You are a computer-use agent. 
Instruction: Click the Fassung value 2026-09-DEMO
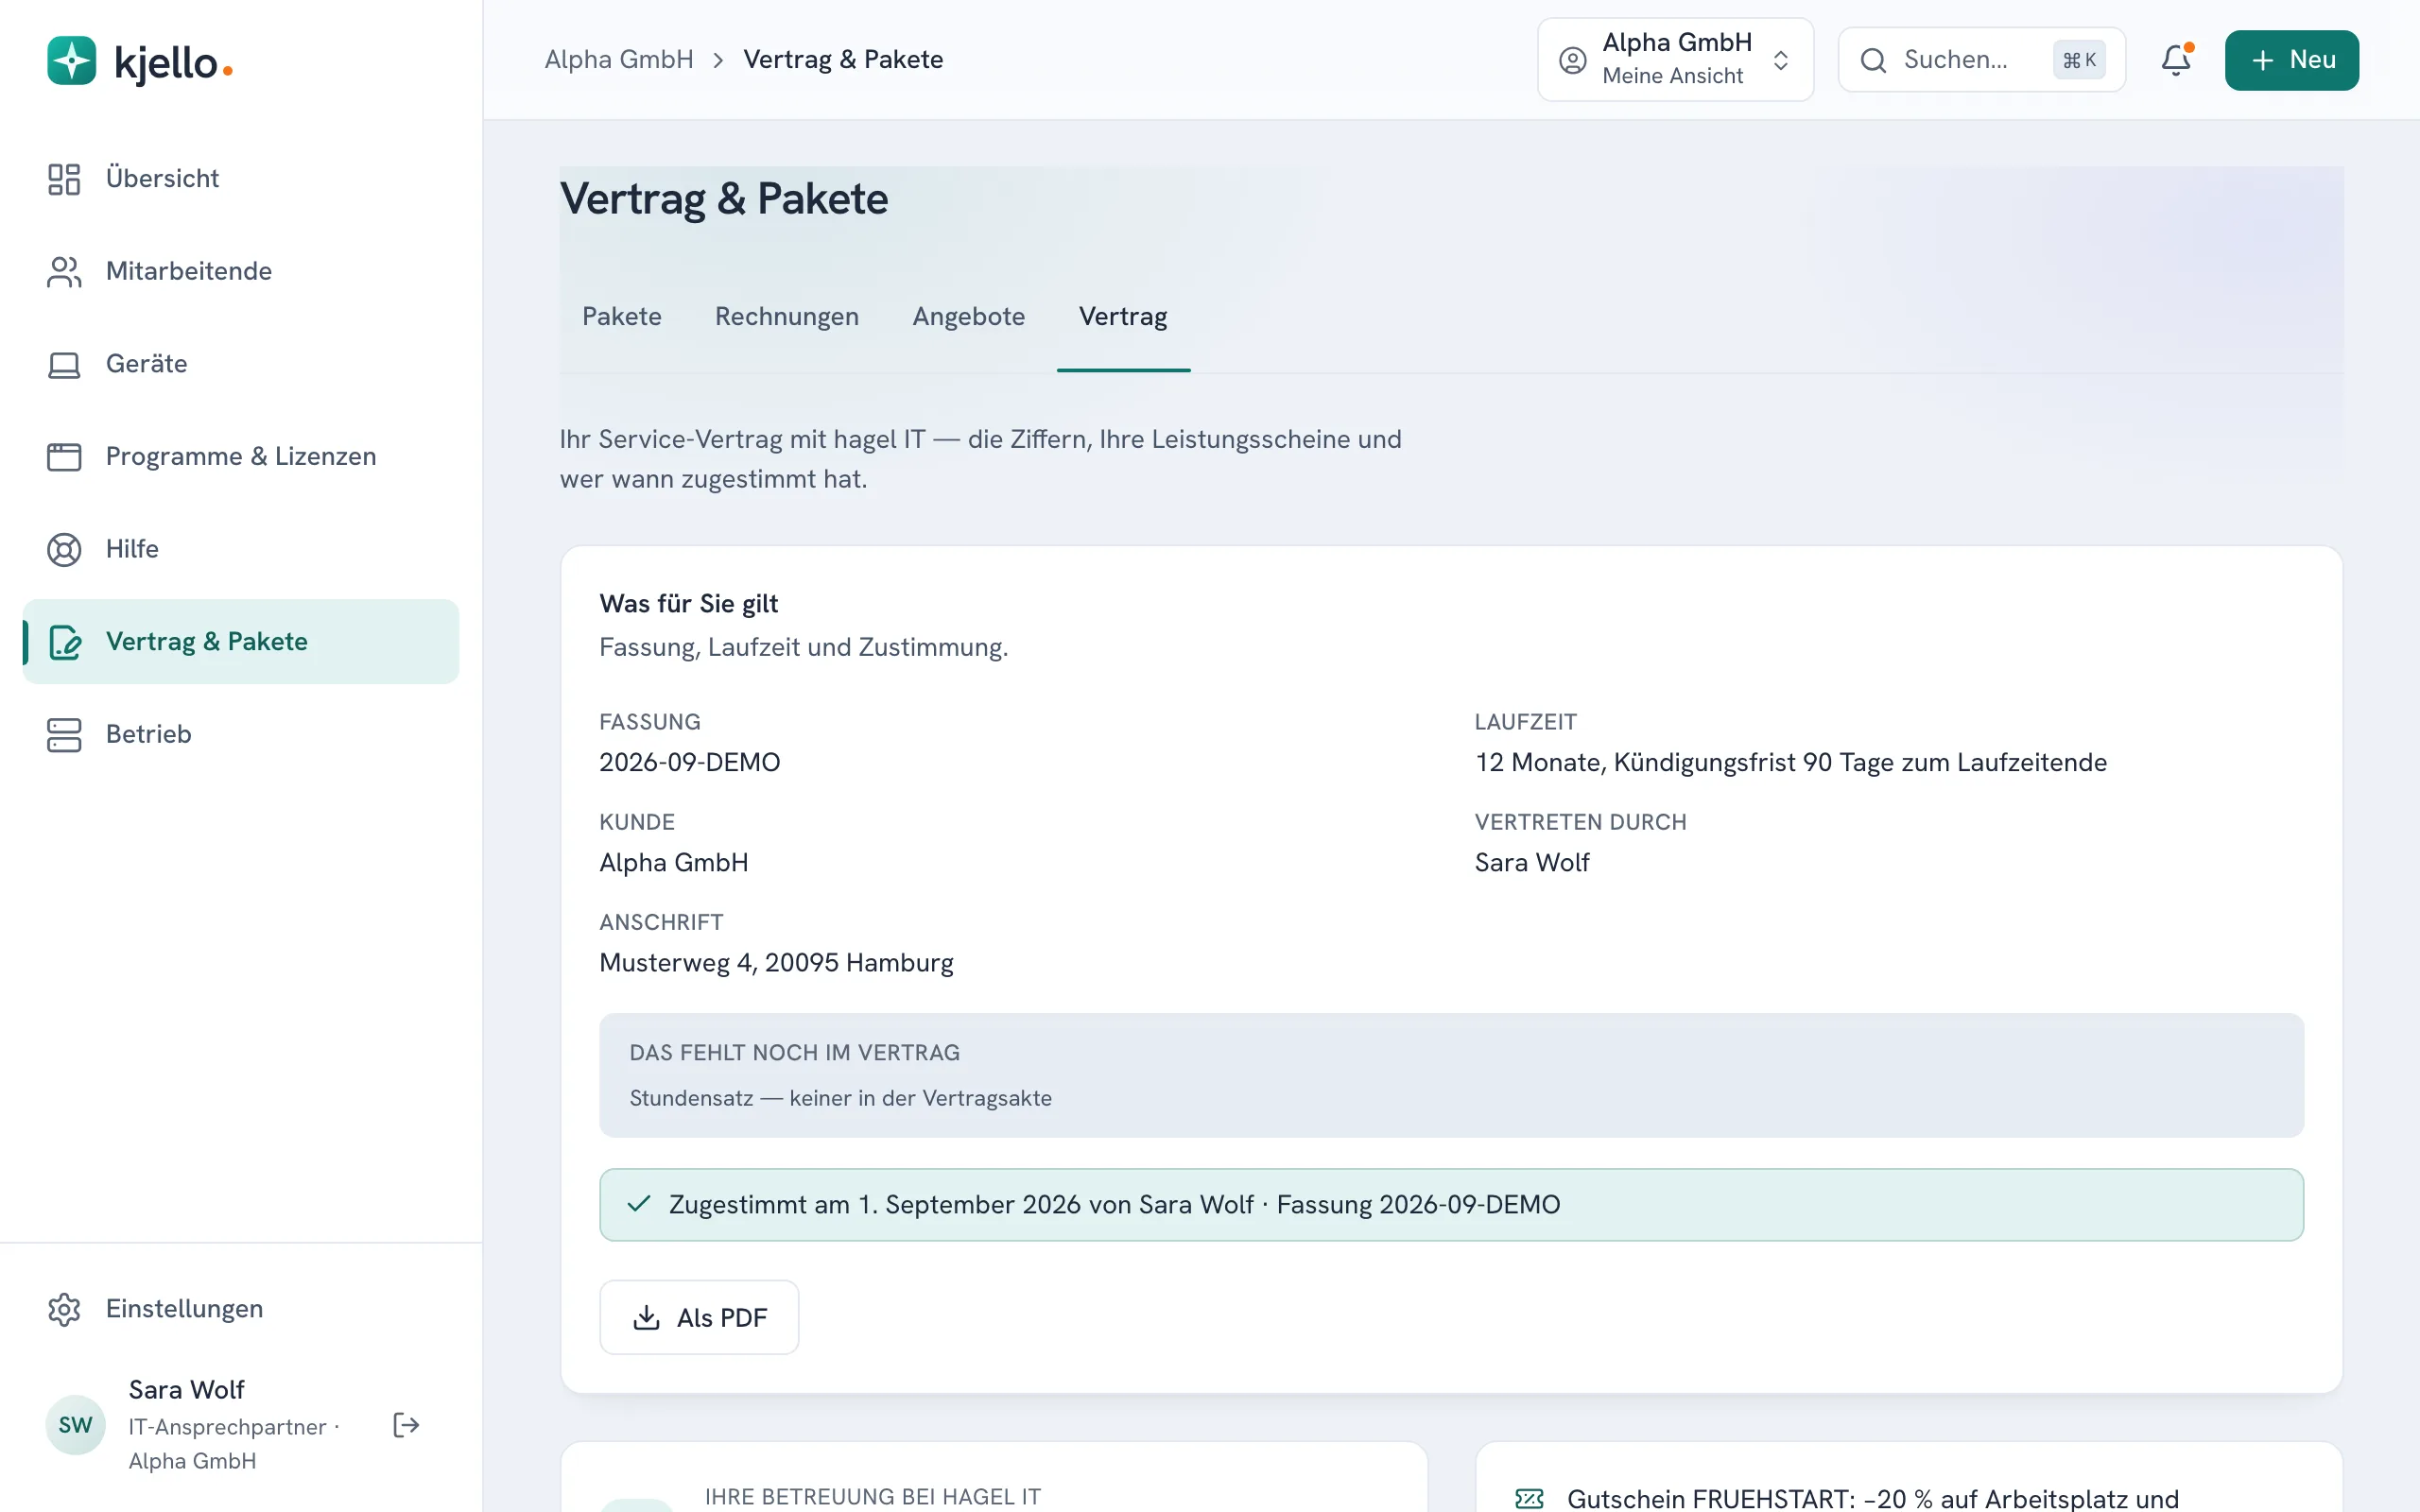(x=689, y=762)
